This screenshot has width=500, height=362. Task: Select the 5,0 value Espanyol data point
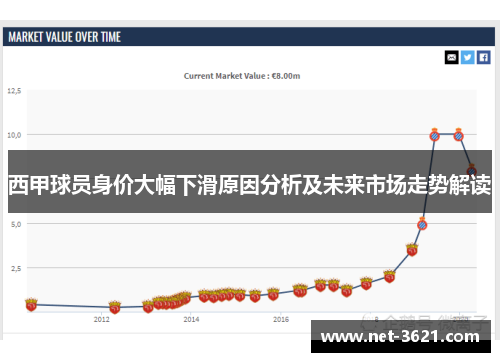[x=422, y=224]
